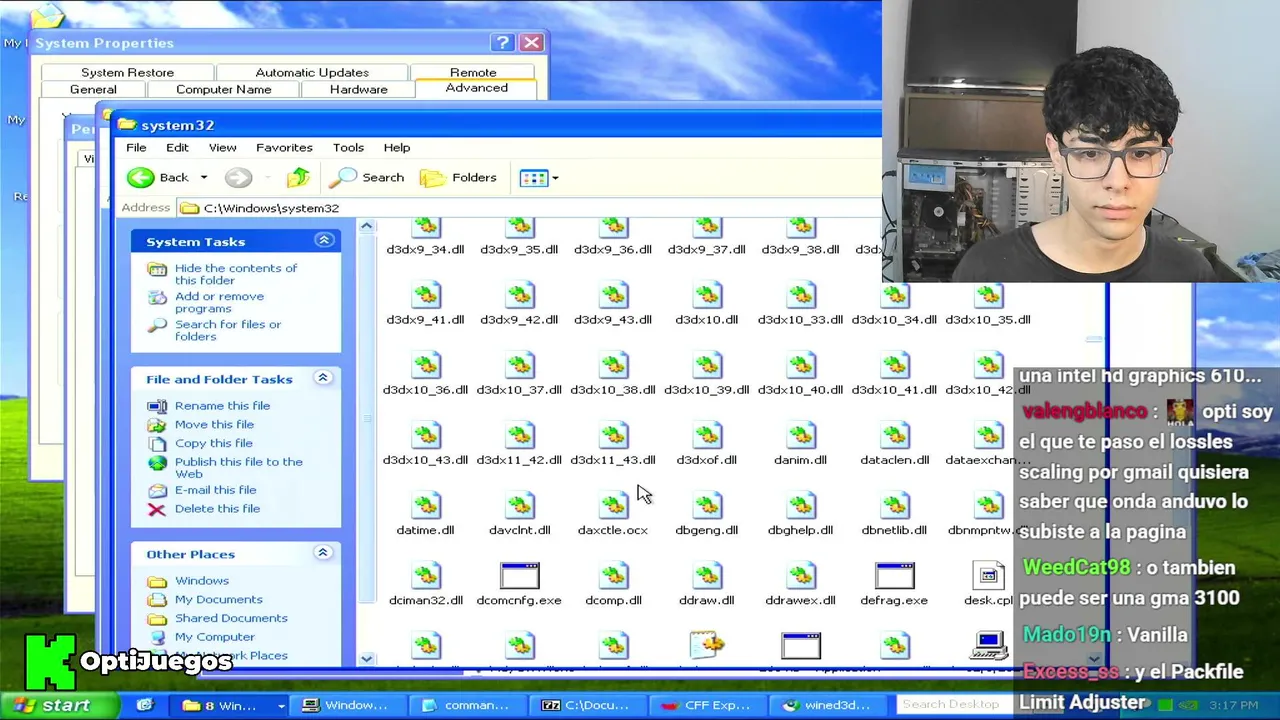Open the Favorites menu
This screenshot has width=1280, height=720.
pyautogui.click(x=284, y=148)
